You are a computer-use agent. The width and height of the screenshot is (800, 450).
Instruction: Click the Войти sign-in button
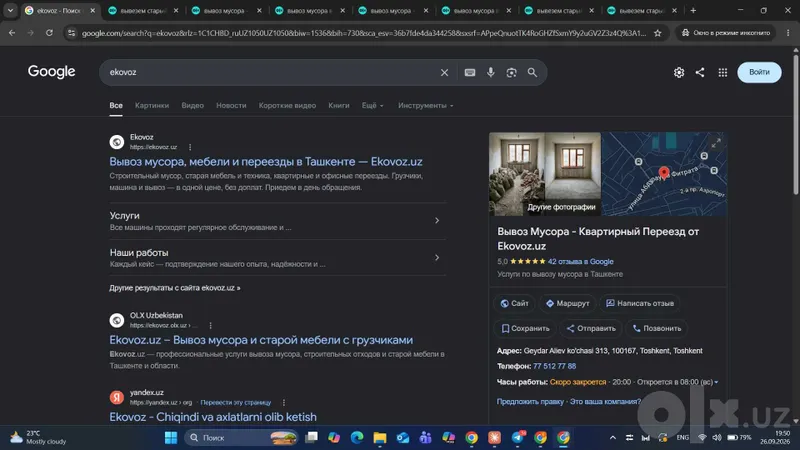click(x=759, y=72)
